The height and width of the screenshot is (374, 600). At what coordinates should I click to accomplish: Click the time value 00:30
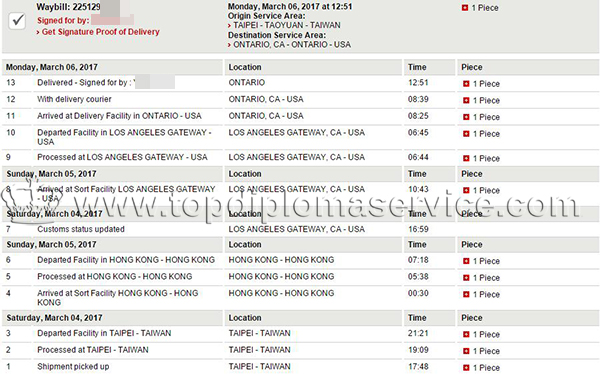[418, 293]
